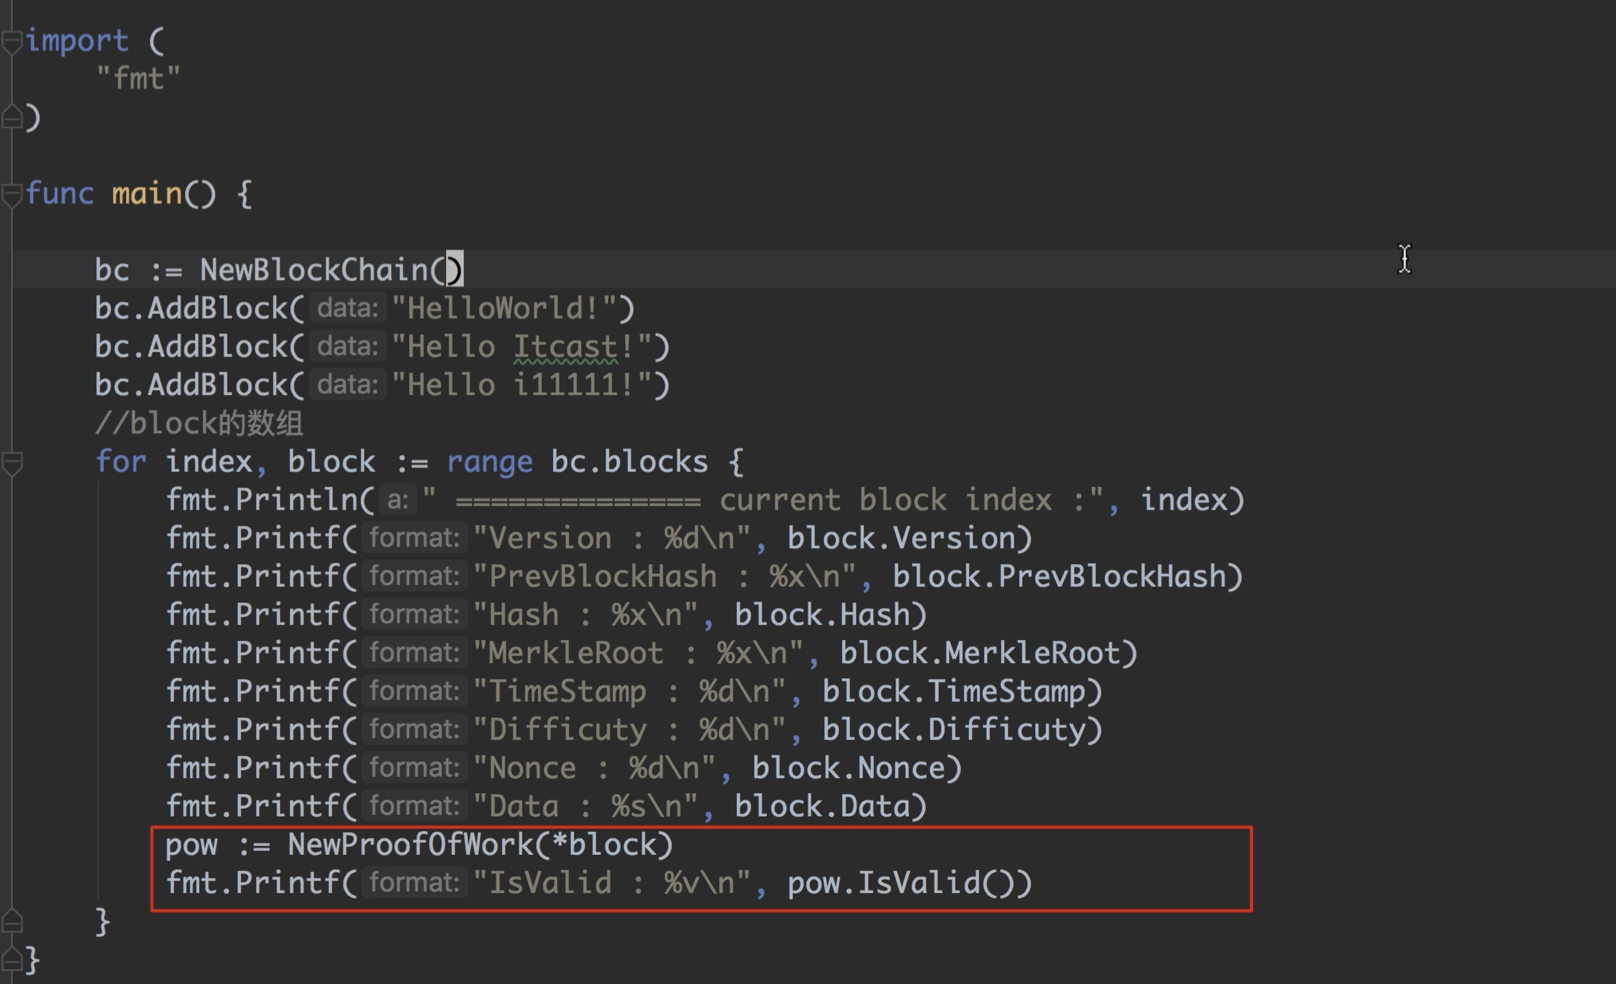Click block.PrevBlockHash argument
The height and width of the screenshot is (984, 1616).
(1059, 576)
